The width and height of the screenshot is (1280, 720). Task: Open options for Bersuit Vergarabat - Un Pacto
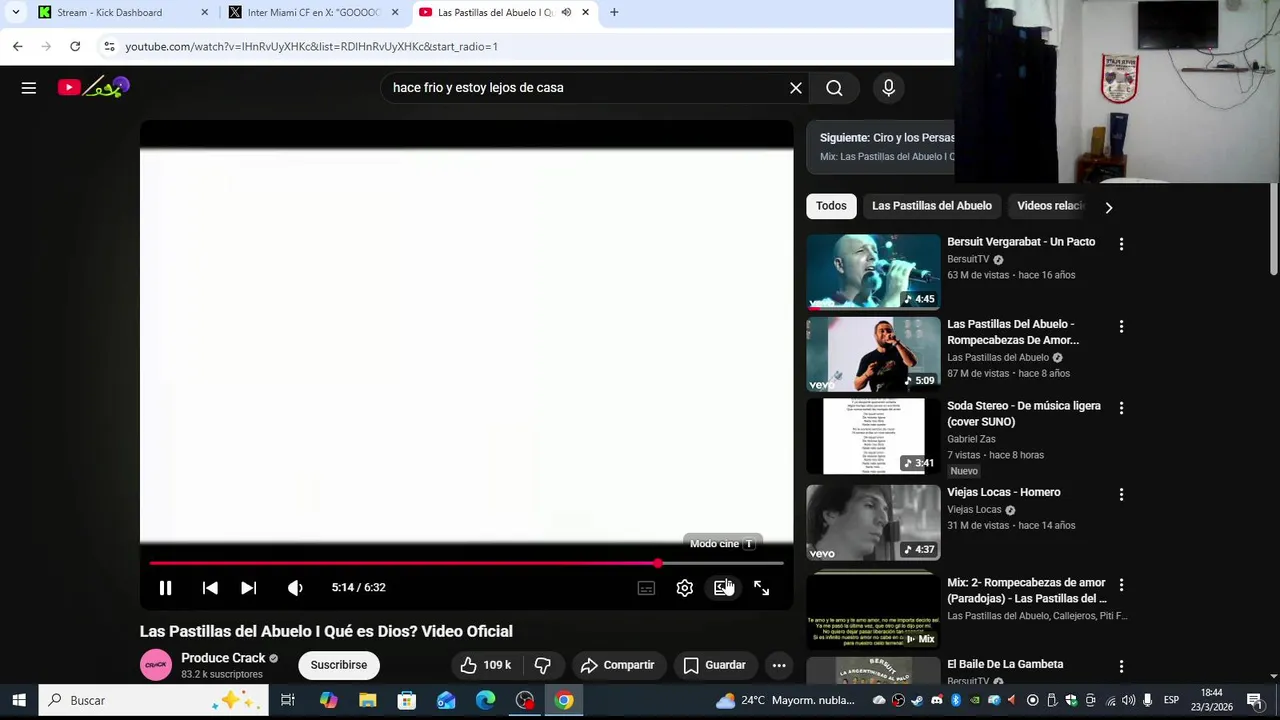click(x=1121, y=244)
